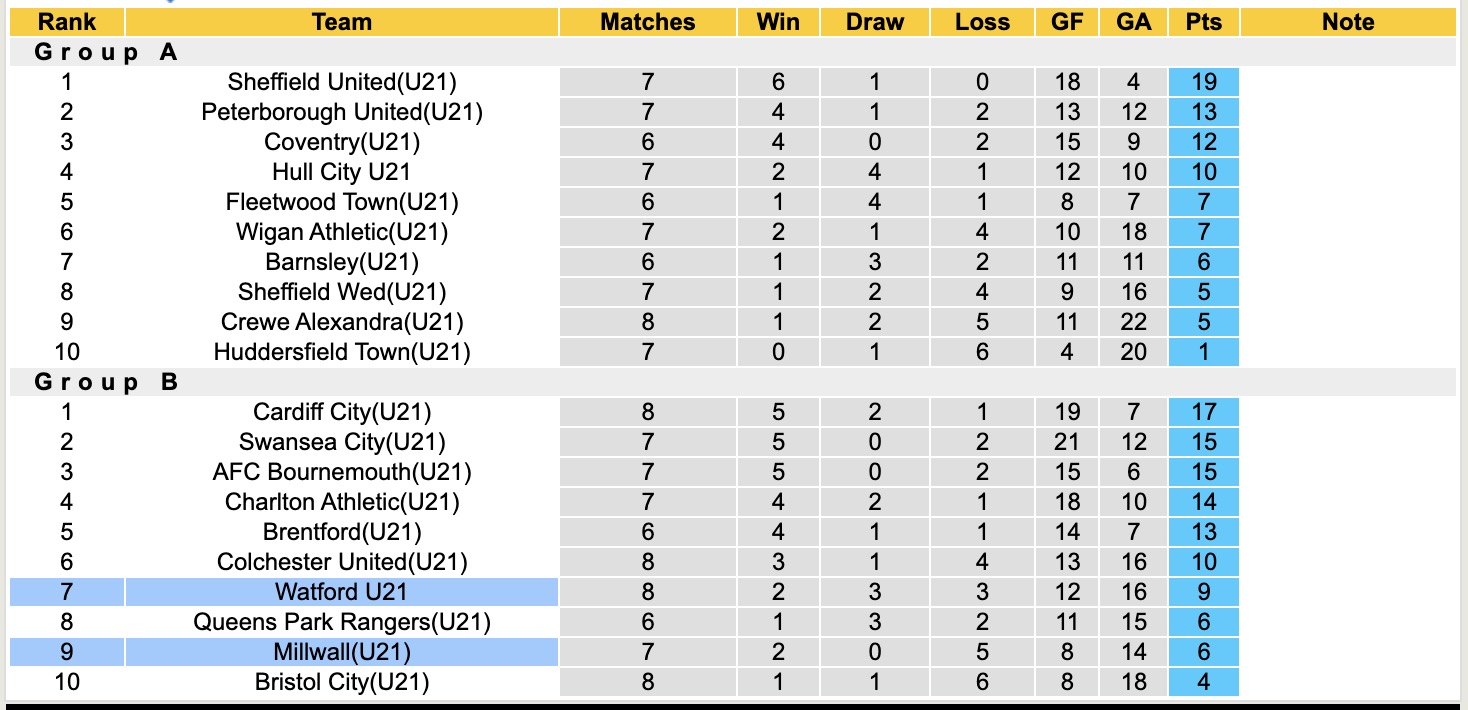Click the Huddersfield Town(U21) team name

pos(342,352)
